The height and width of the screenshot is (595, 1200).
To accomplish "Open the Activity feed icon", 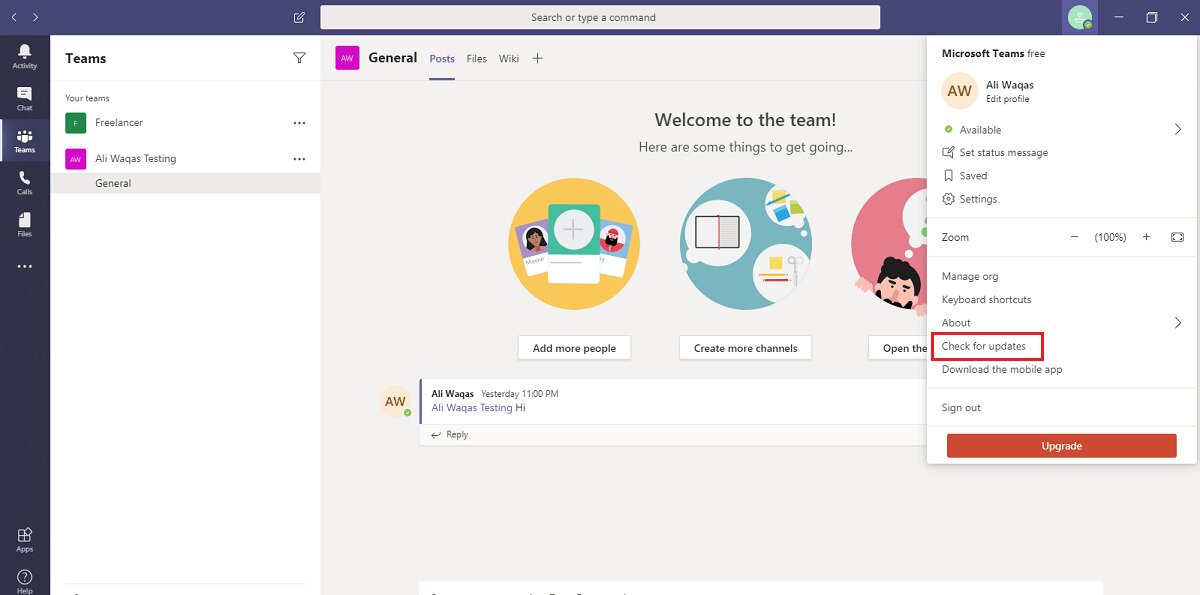I will 24,53.
